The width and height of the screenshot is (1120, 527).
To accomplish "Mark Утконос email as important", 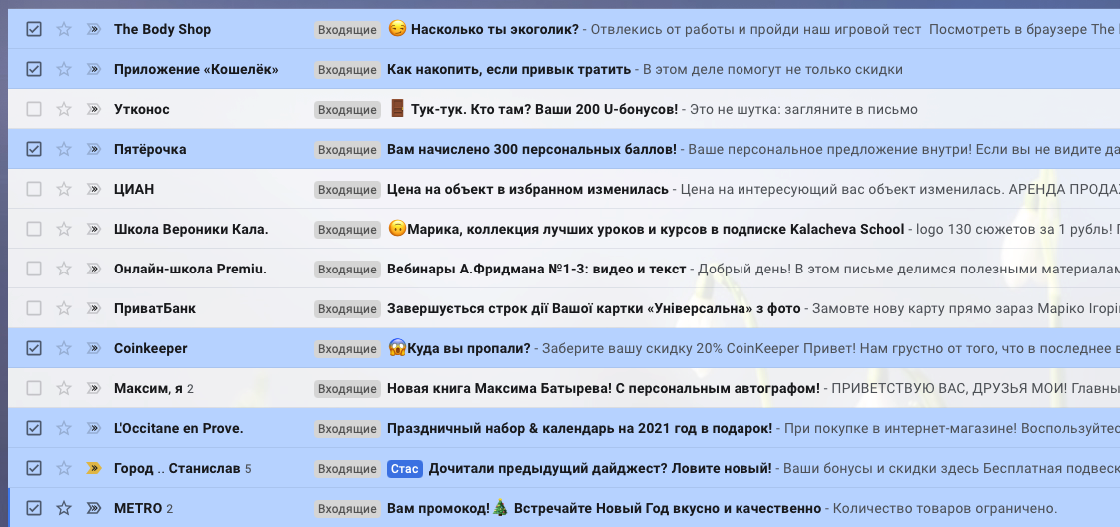I will tap(94, 109).
